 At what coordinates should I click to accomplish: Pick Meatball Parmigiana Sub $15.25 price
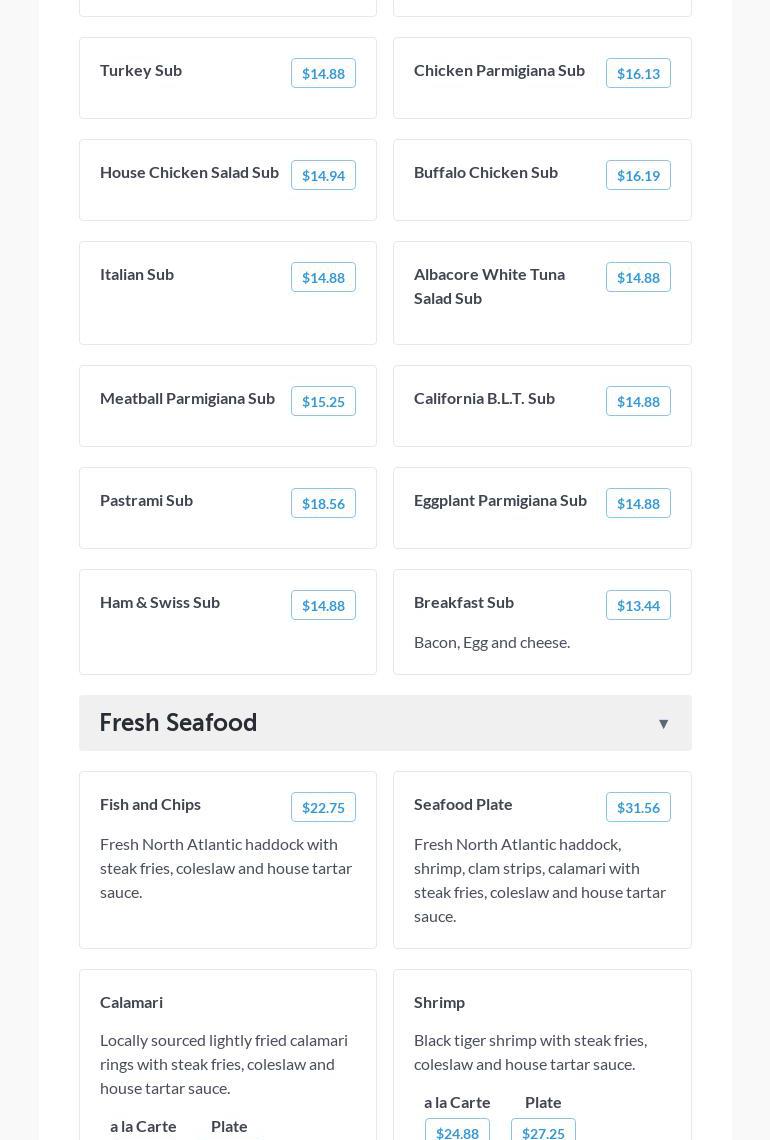tap(323, 401)
